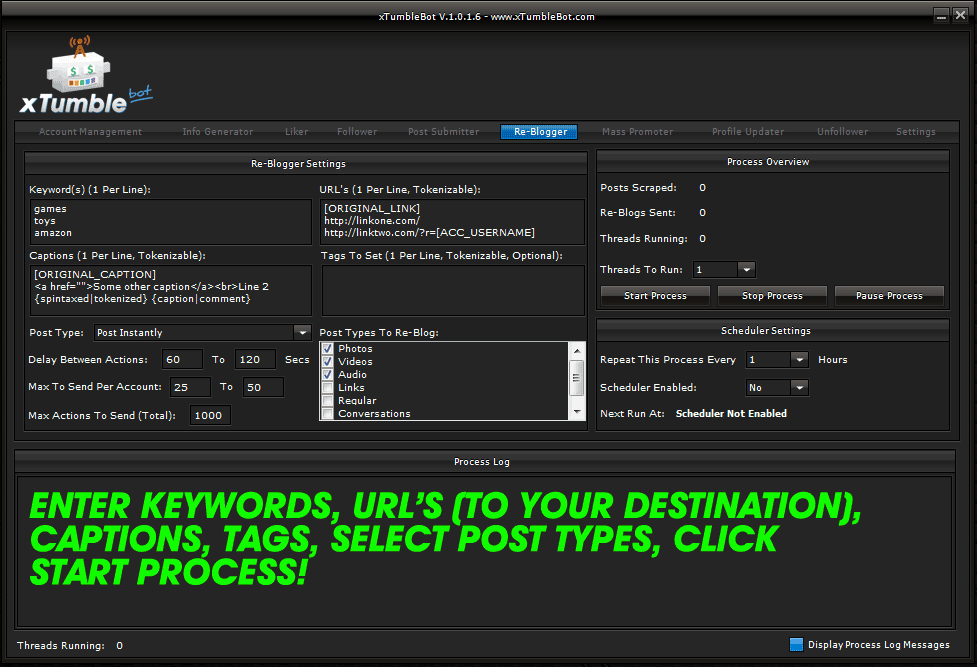The image size is (977, 667).
Task: Minimize the xTumbleBot window
Action: click(x=943, y=15)
